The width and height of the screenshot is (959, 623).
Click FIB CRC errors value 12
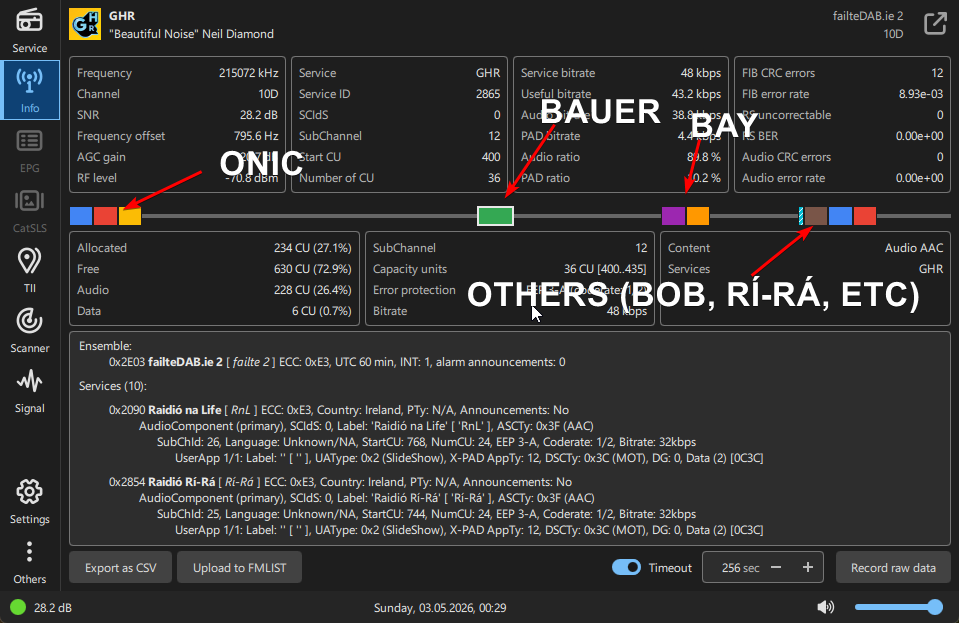pyautogui.click(x=937, y=73)
